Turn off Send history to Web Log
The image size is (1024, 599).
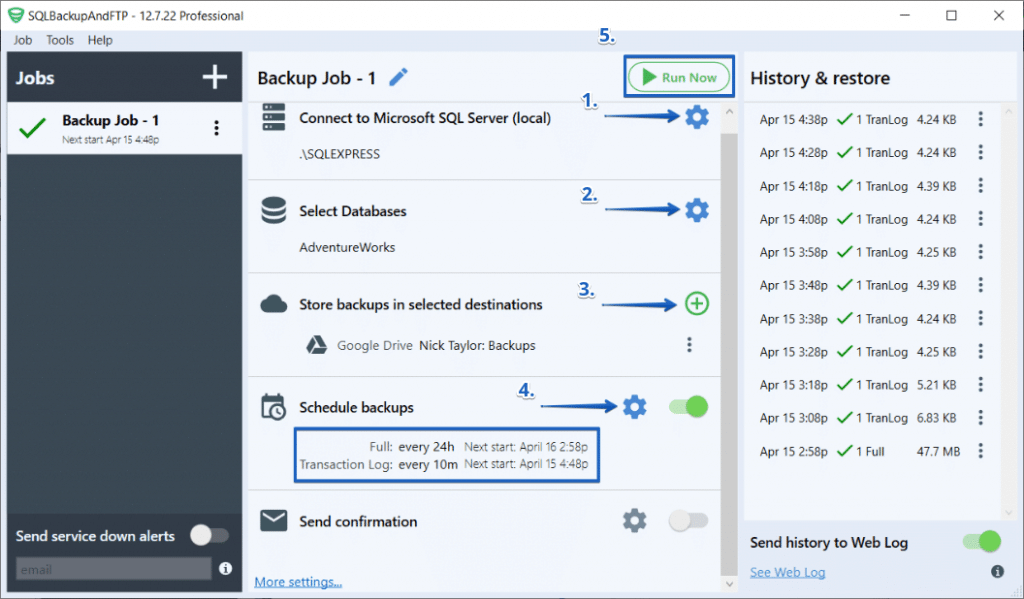click(981, 542)
